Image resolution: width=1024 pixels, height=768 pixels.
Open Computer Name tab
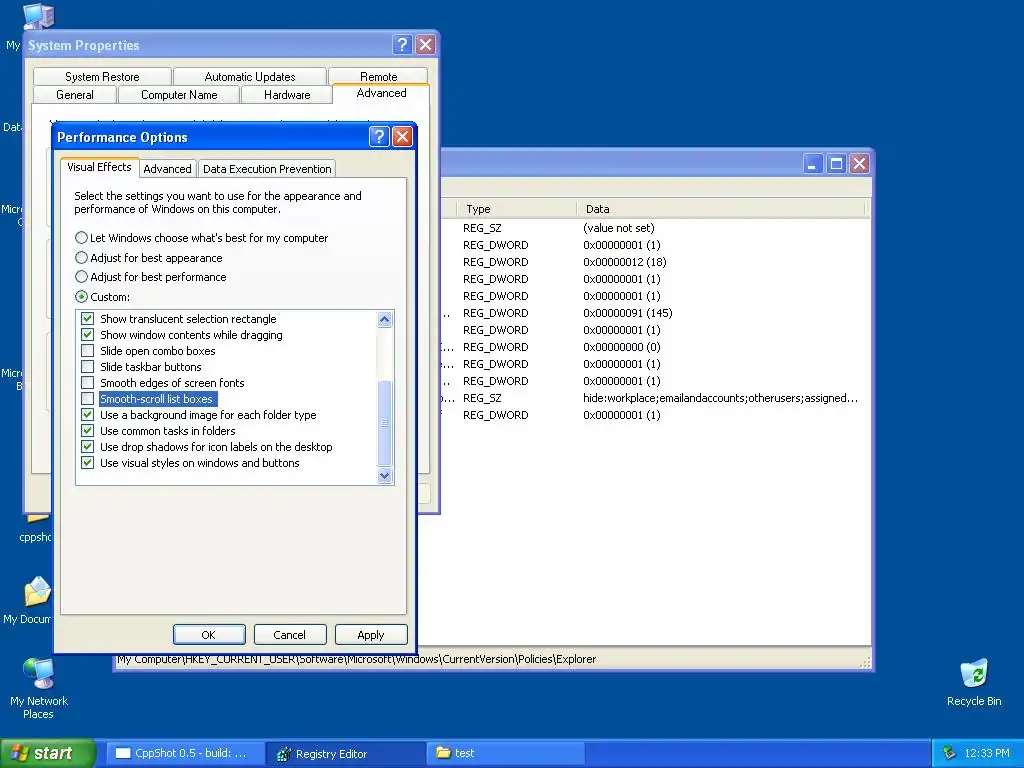[179, 95]
